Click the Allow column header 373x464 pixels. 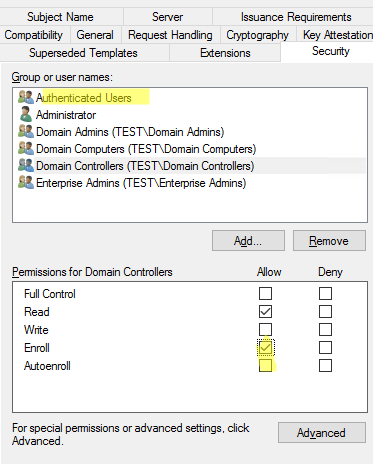pyautogui.click(x=269, y=272)
